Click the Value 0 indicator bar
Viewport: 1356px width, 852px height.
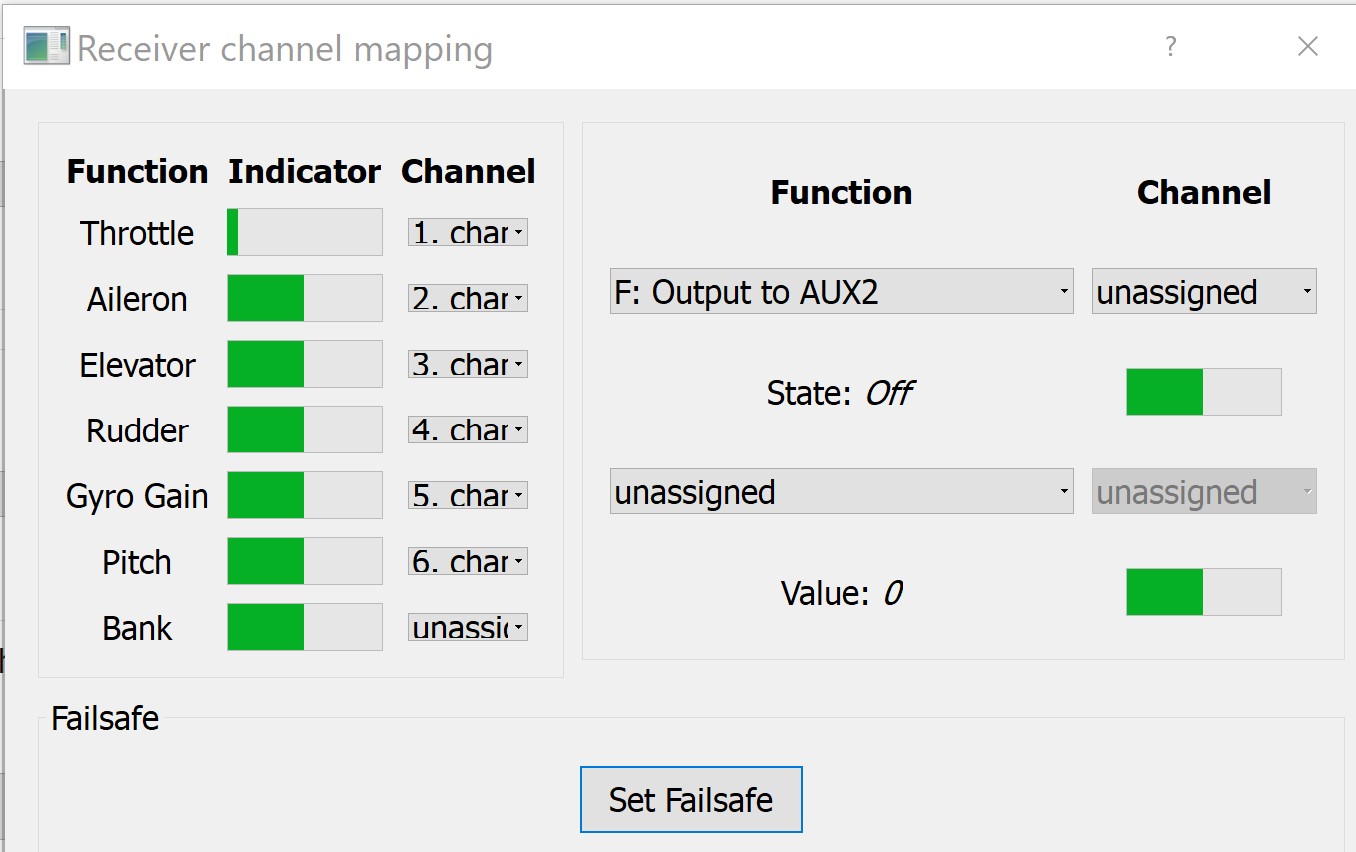click(1203, 593)
